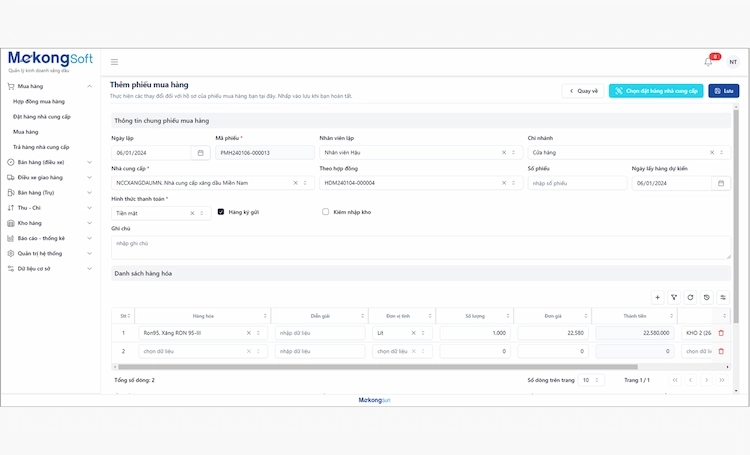750x455 pixels.
Task: Click the hamburger menu icon
Action: pyautogui.click(x=115, y=62)
